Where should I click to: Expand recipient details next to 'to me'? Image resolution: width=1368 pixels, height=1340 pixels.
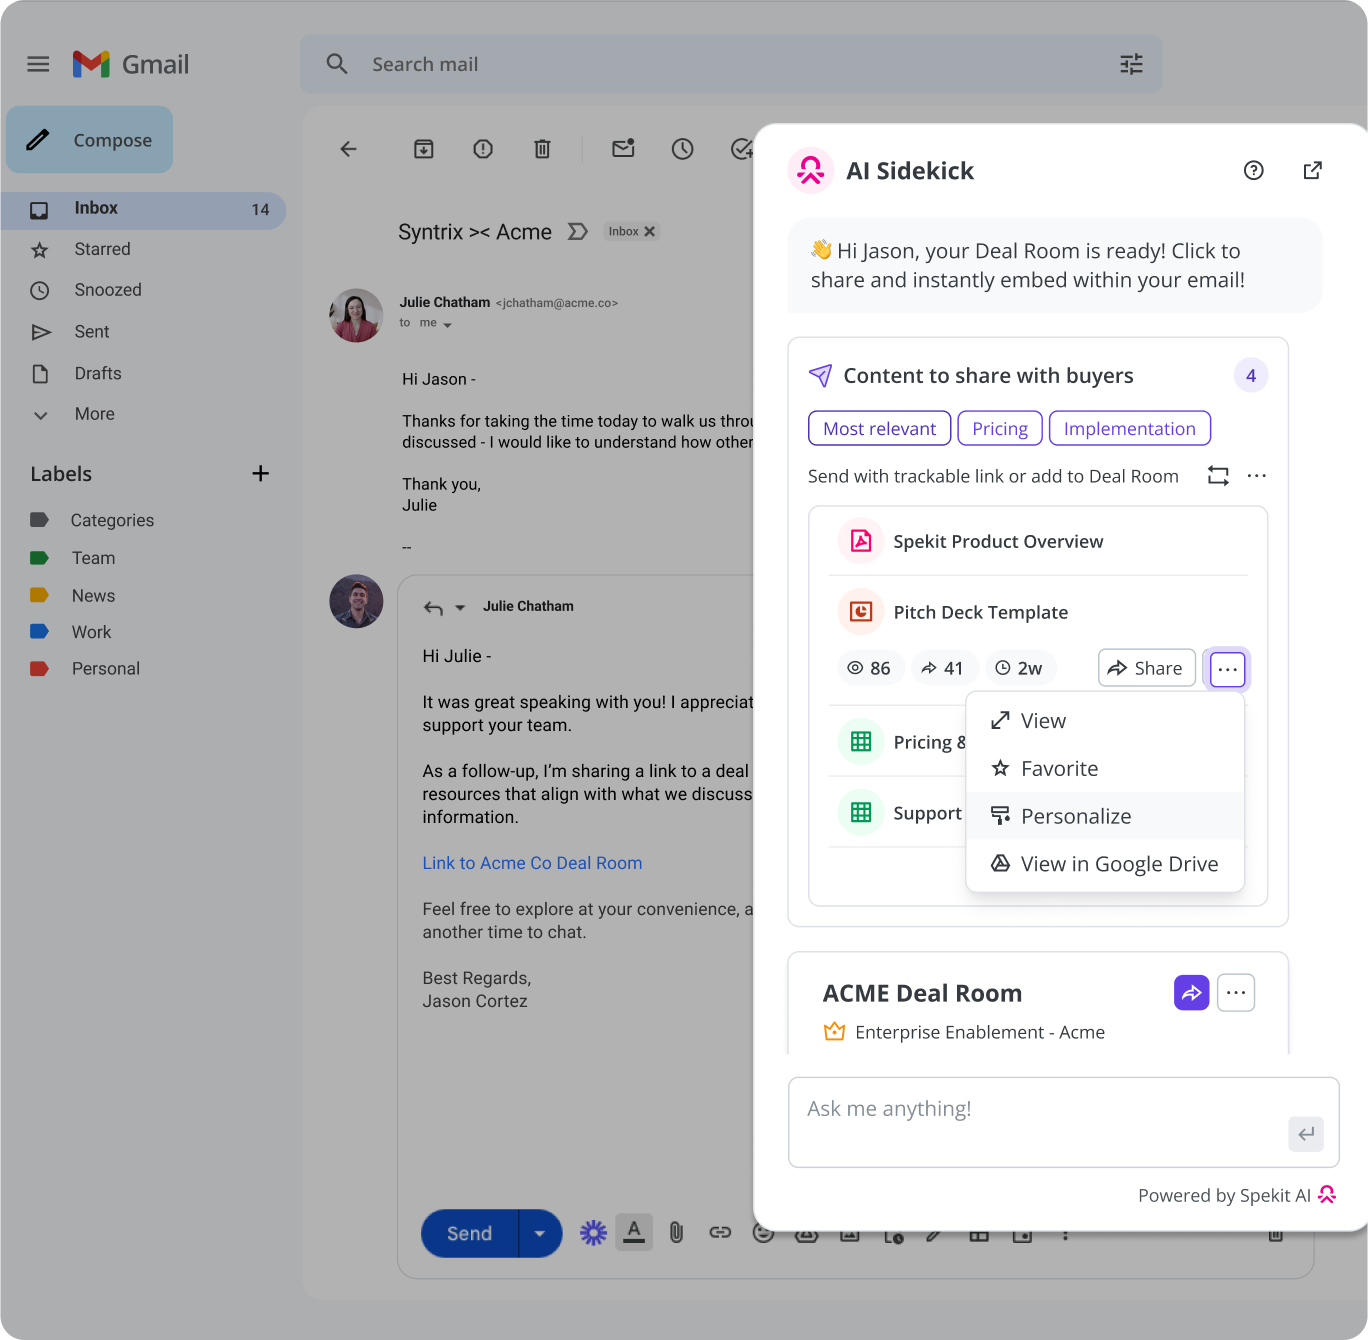tap(447, 324)
